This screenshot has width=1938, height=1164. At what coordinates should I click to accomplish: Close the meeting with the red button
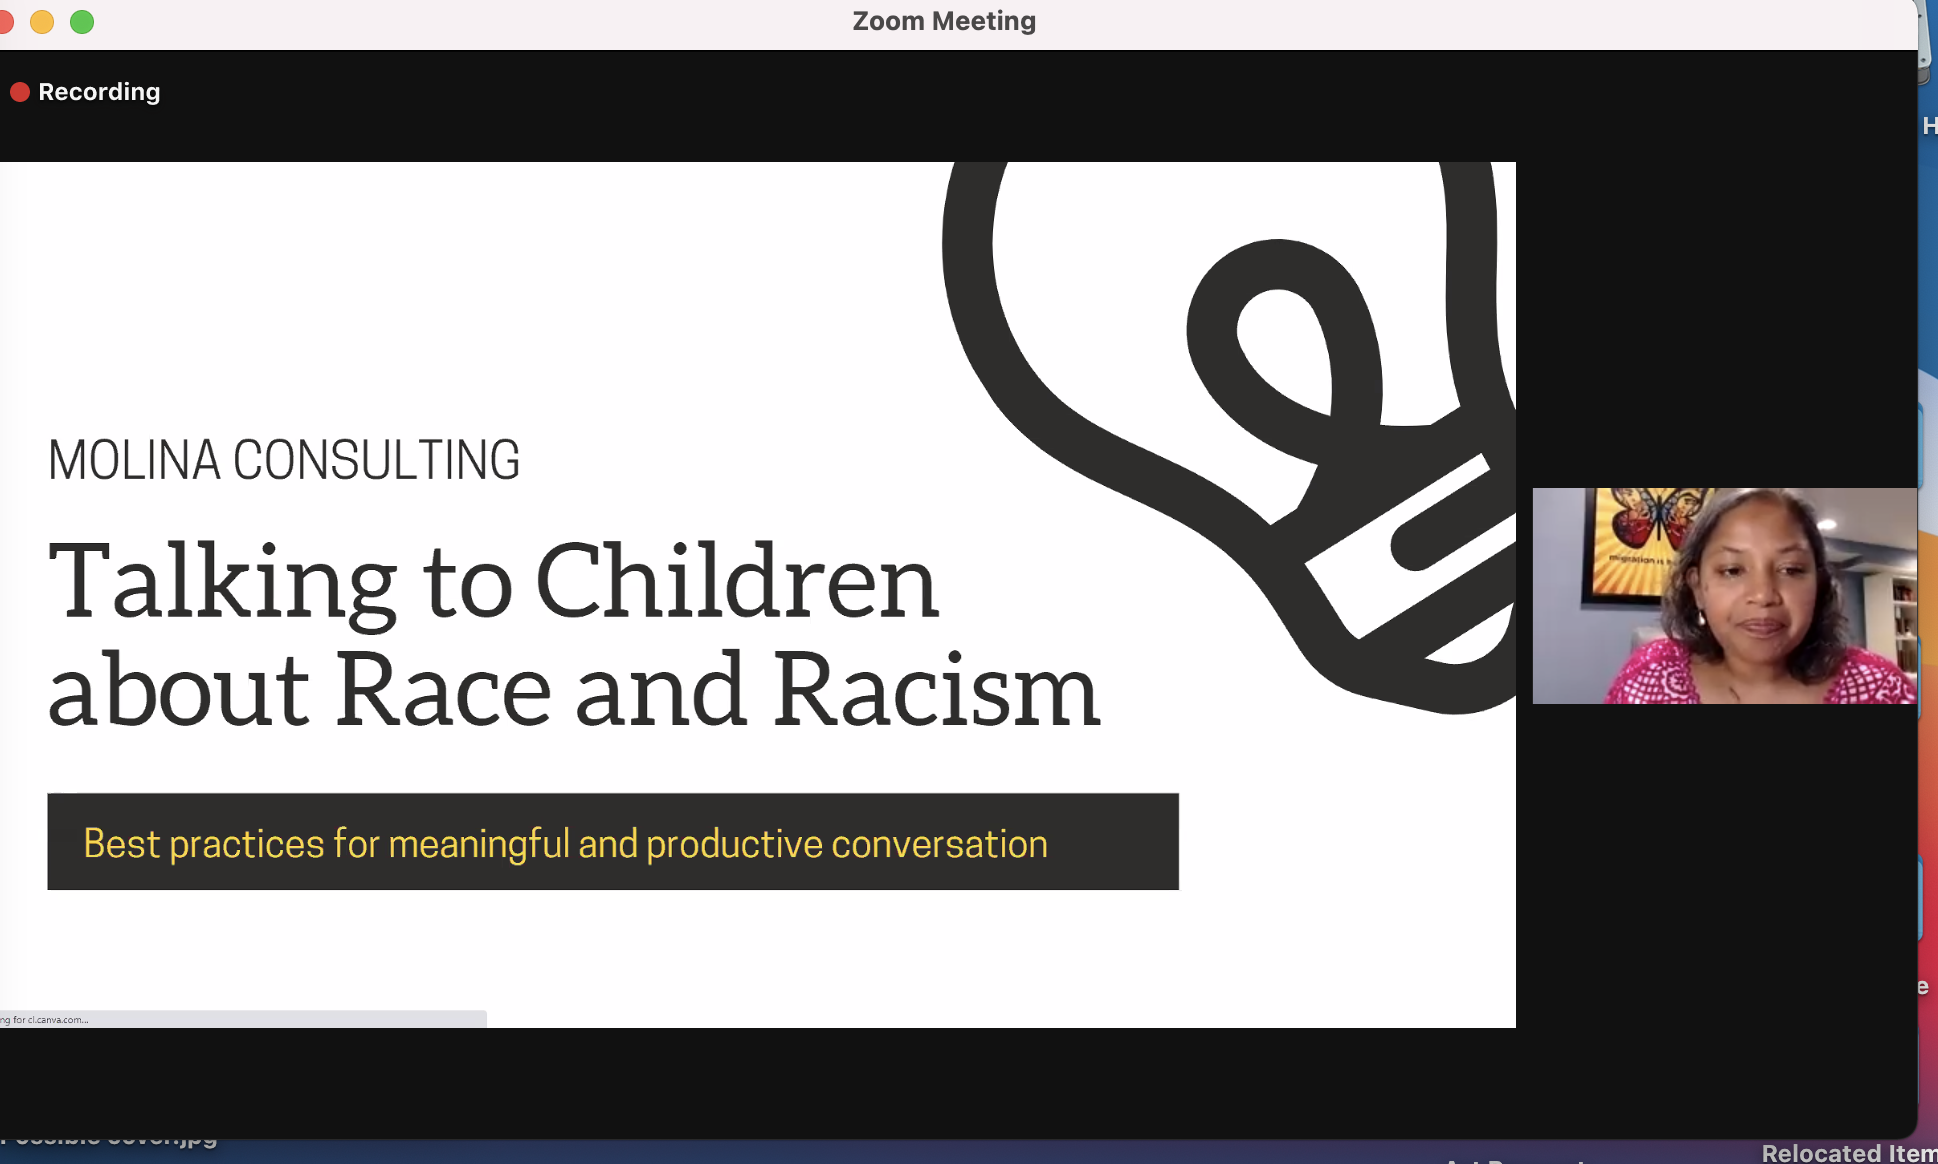click(4, 21)
